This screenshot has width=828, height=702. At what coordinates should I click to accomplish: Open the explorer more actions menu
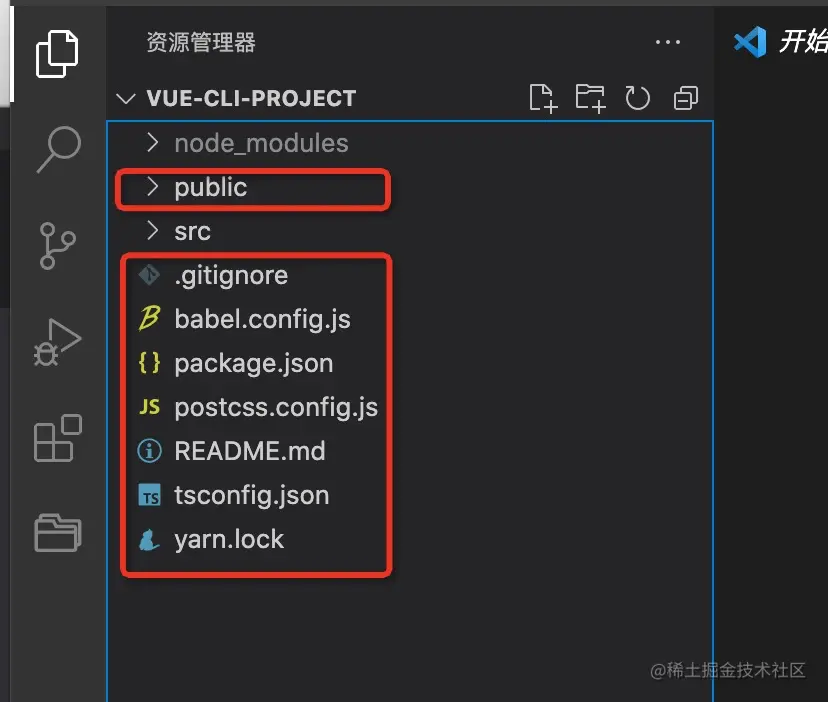point(667,43)
